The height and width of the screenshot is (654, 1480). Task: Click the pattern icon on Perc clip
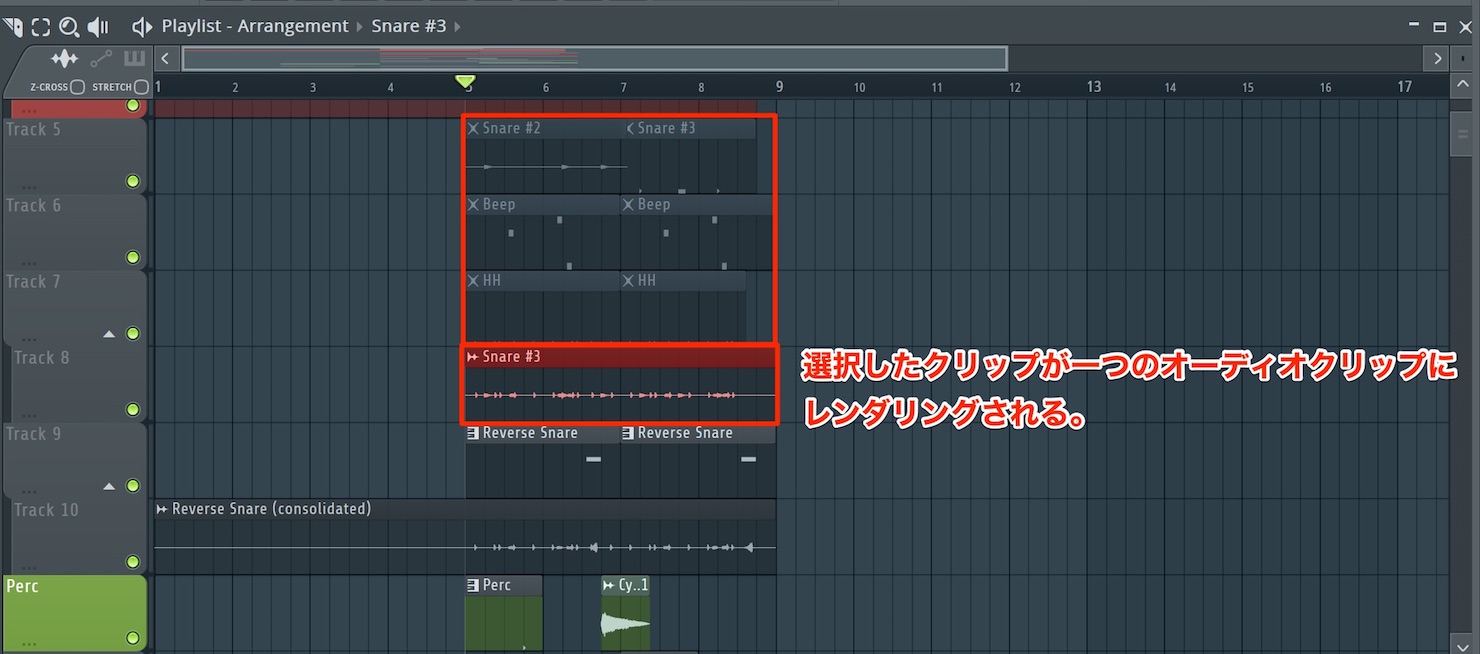tap(473, 585)
